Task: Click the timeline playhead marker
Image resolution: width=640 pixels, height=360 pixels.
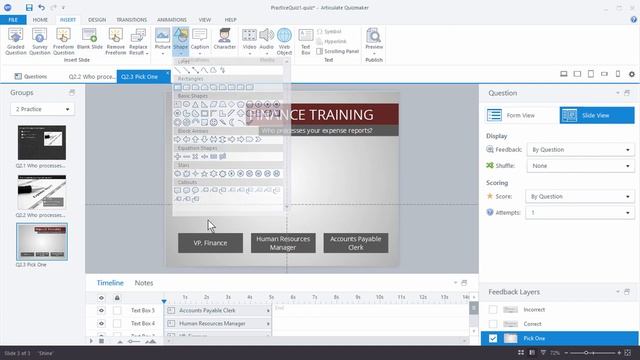Action: pyautogui.click(x=164, y=301)
